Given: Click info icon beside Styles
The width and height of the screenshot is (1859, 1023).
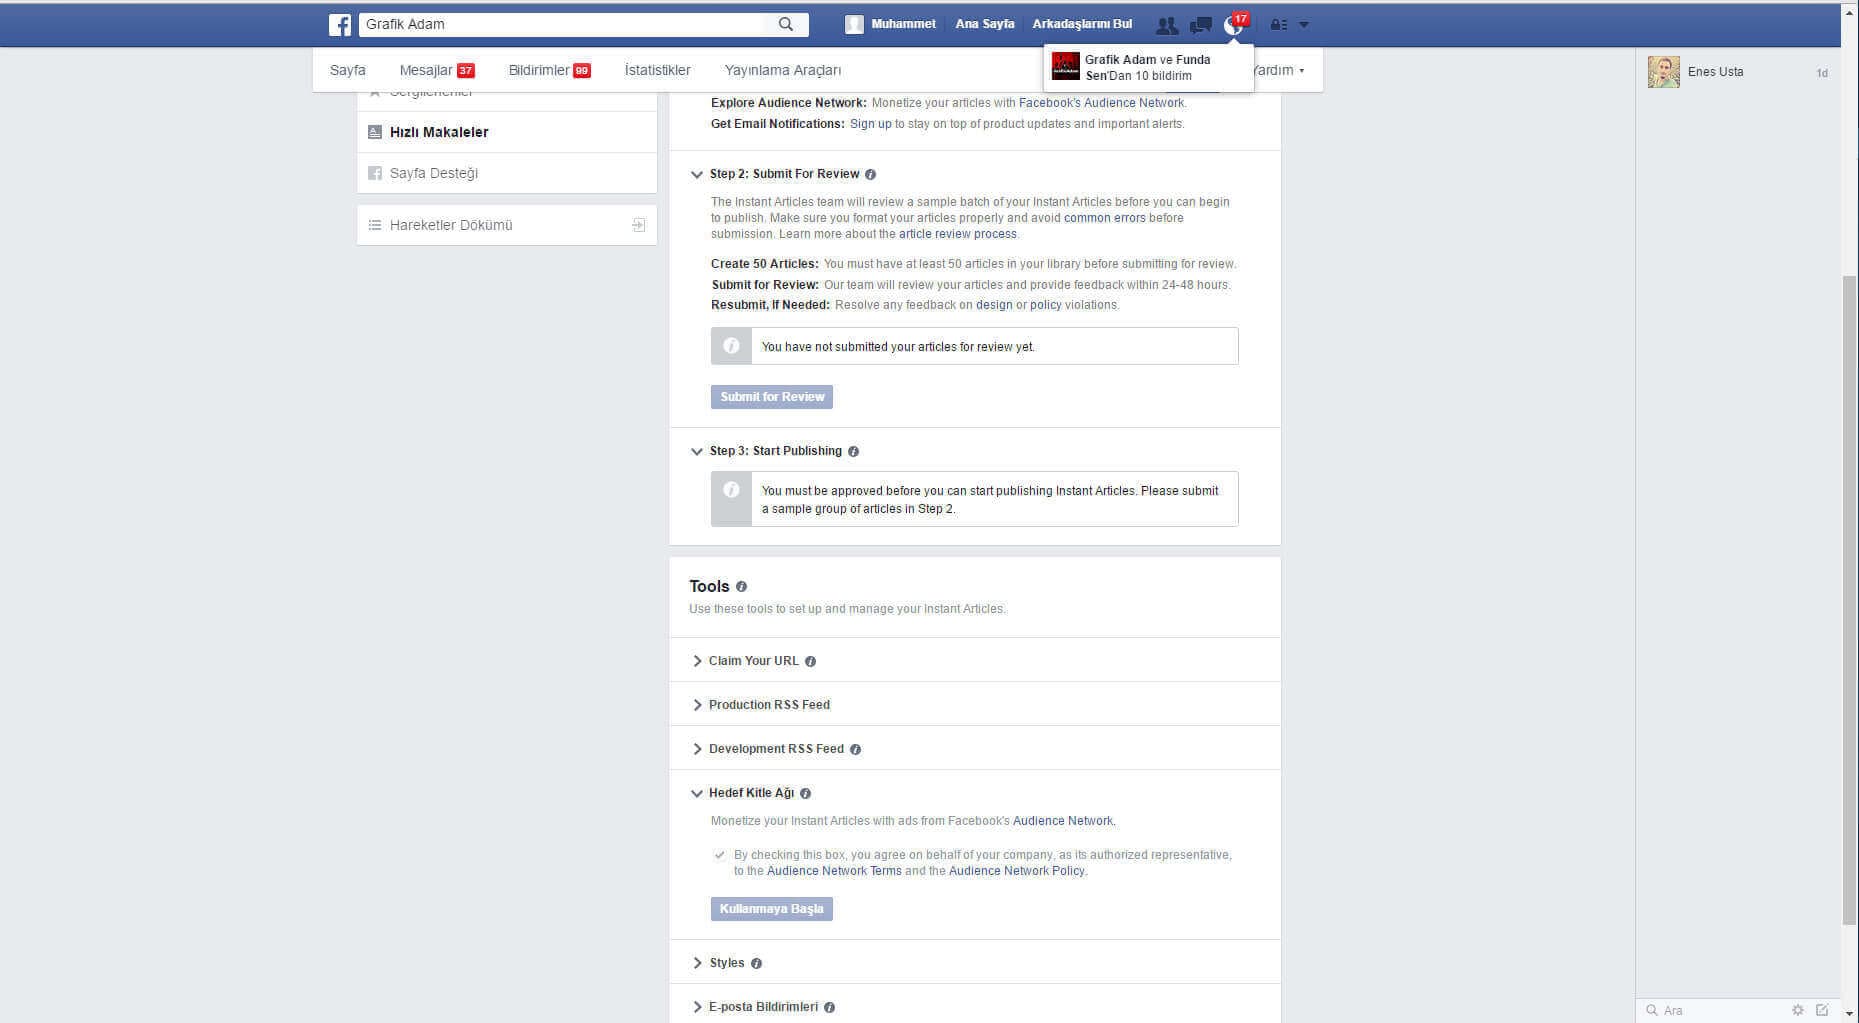Looking at the screenshot, I should tap(756, 963).
